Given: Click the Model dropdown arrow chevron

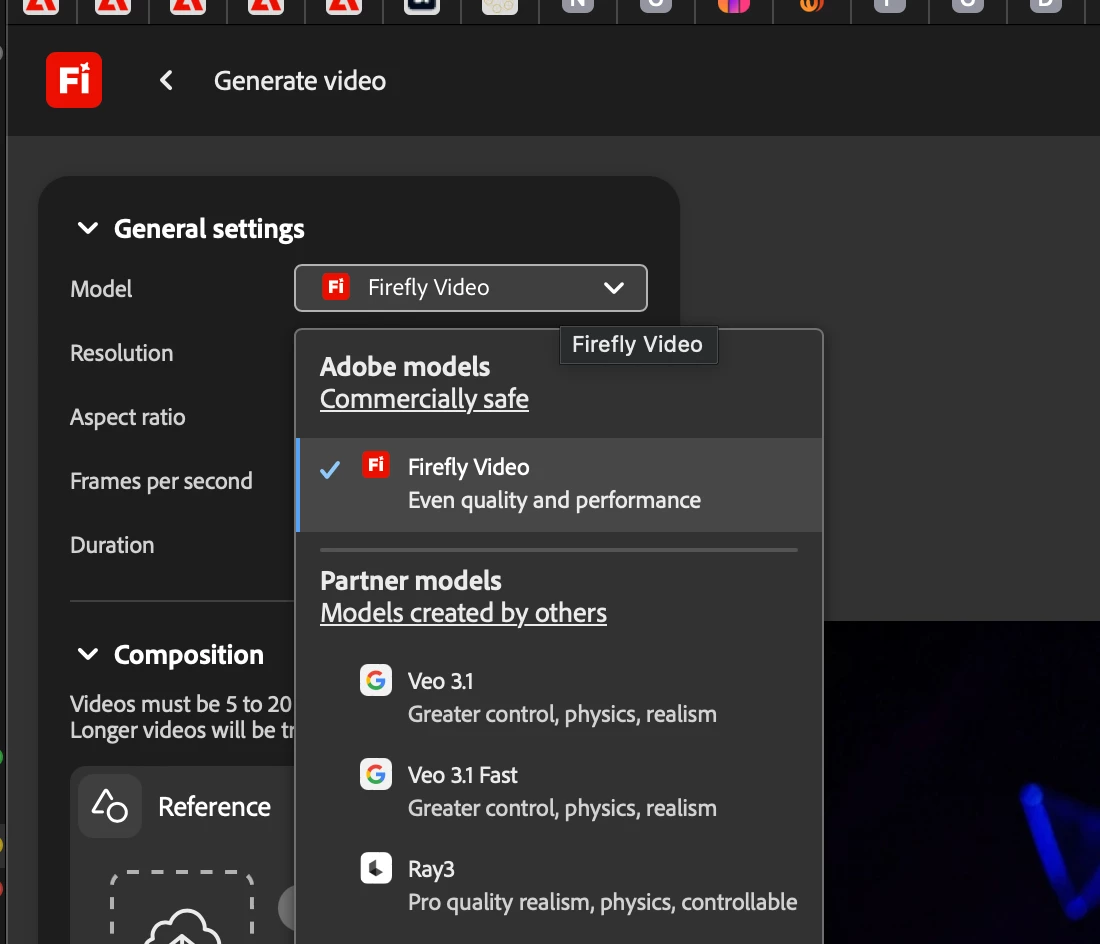Looking at the screenshot, I should pos(614,288).
